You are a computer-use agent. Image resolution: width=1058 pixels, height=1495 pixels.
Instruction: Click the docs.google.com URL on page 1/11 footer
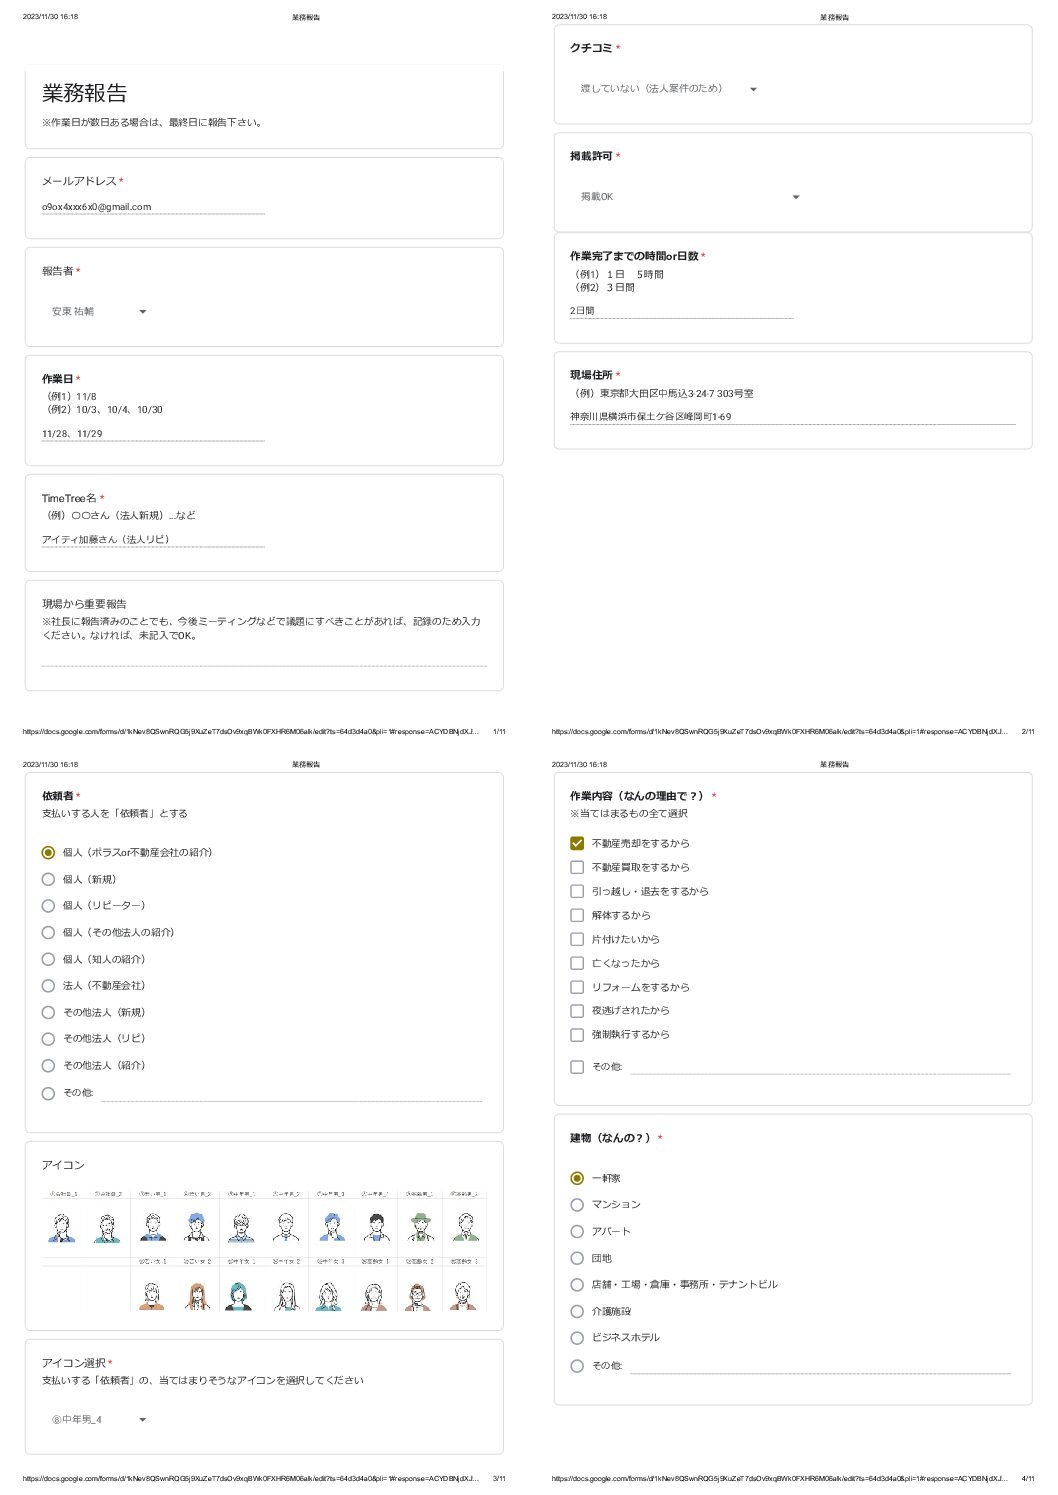[x=251, y=732]
